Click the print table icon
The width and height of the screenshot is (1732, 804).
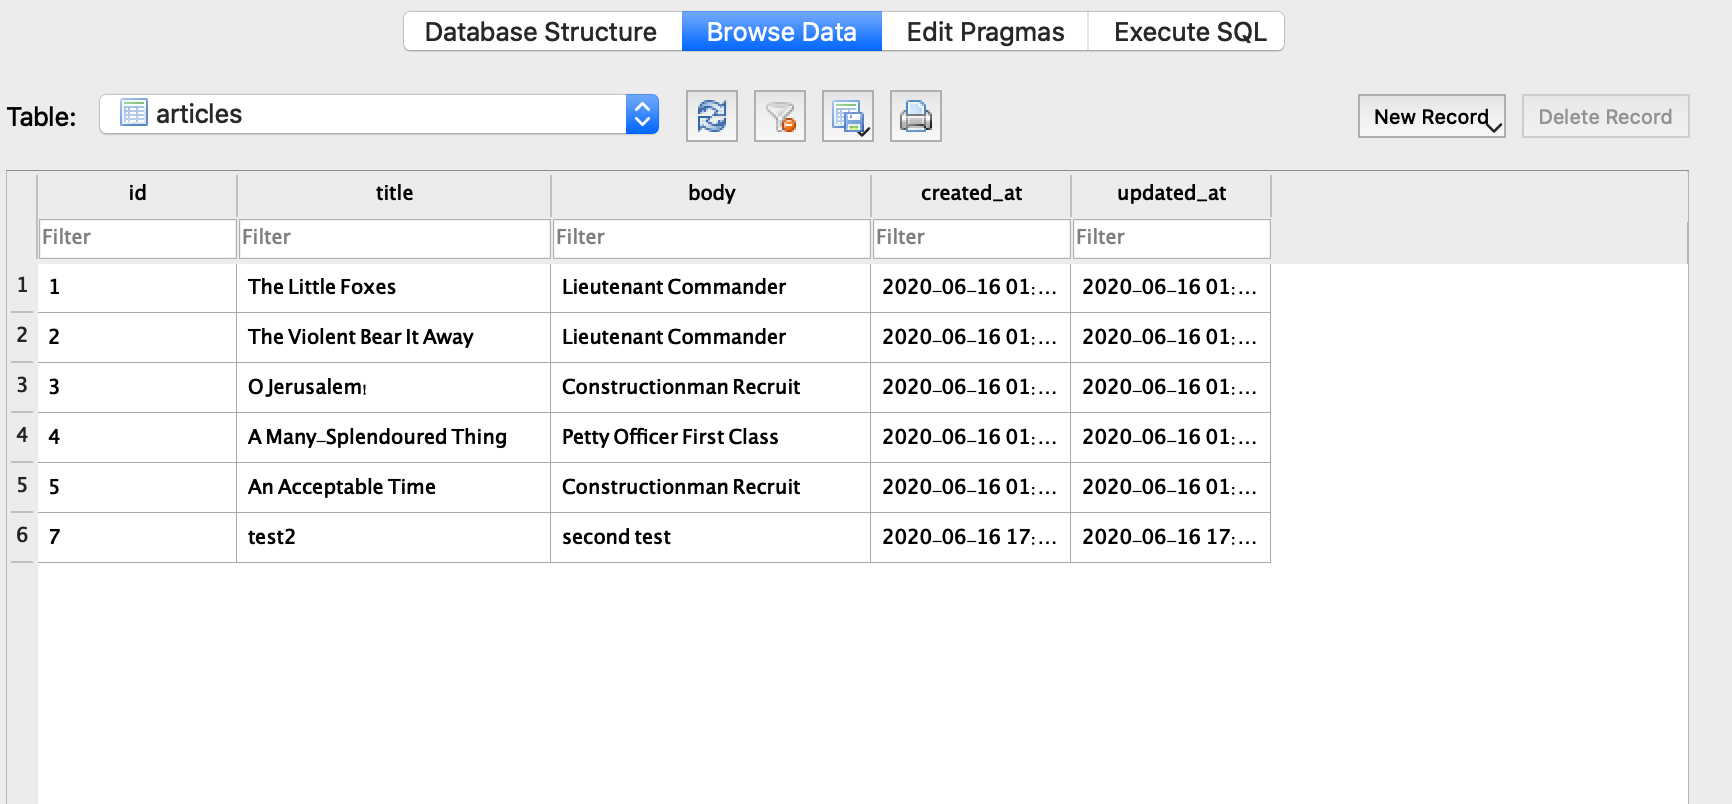pyautogui.click(x=915, y=116)
